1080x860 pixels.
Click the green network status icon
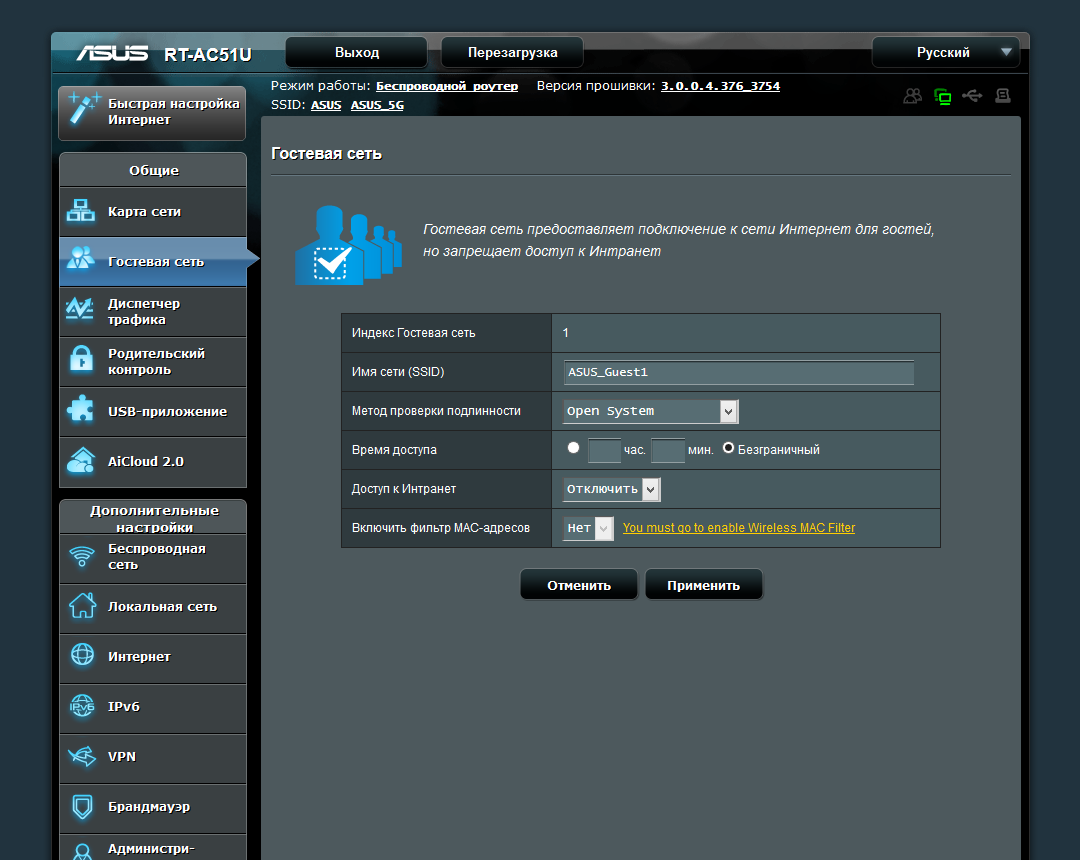coord(942,96)
